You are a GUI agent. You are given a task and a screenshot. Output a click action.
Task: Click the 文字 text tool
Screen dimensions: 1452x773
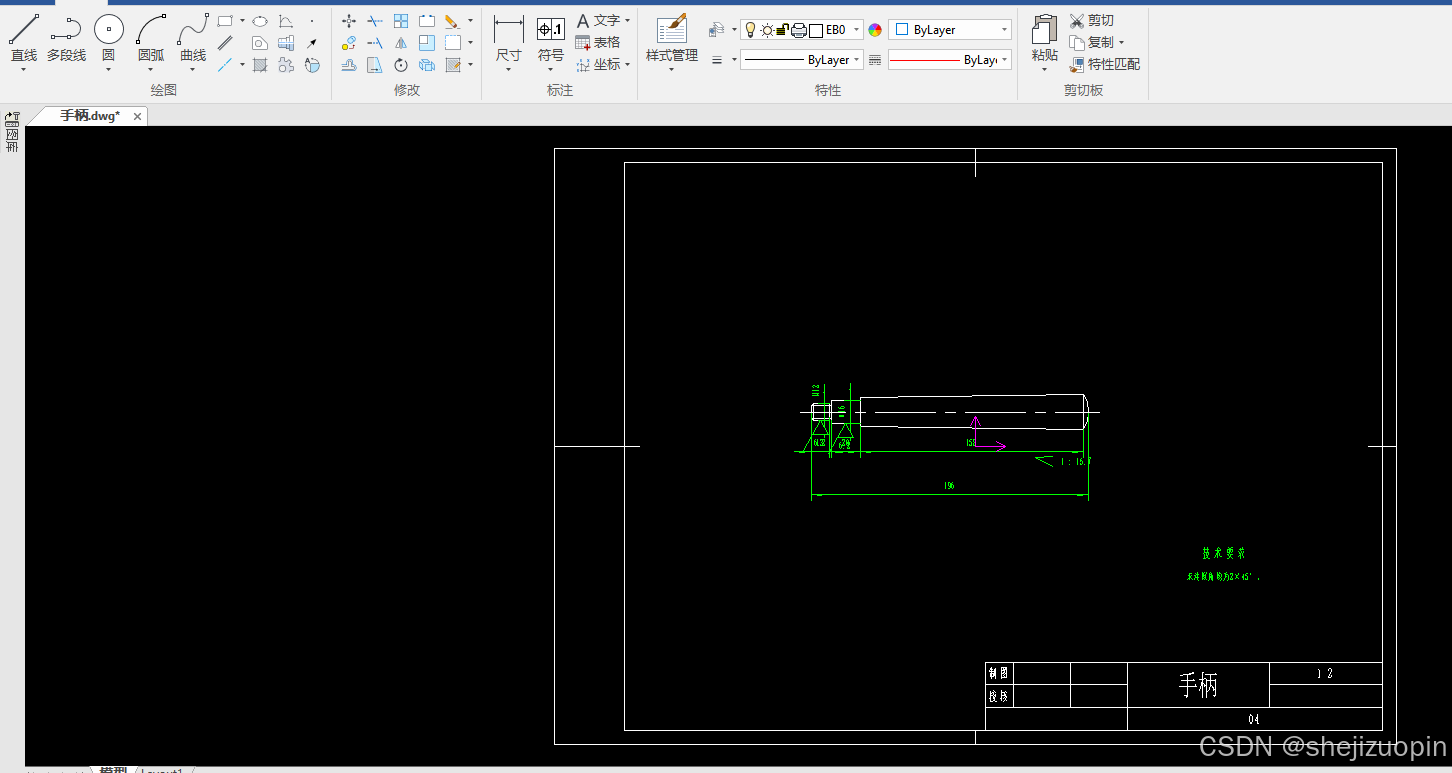[x=598, y=20]
